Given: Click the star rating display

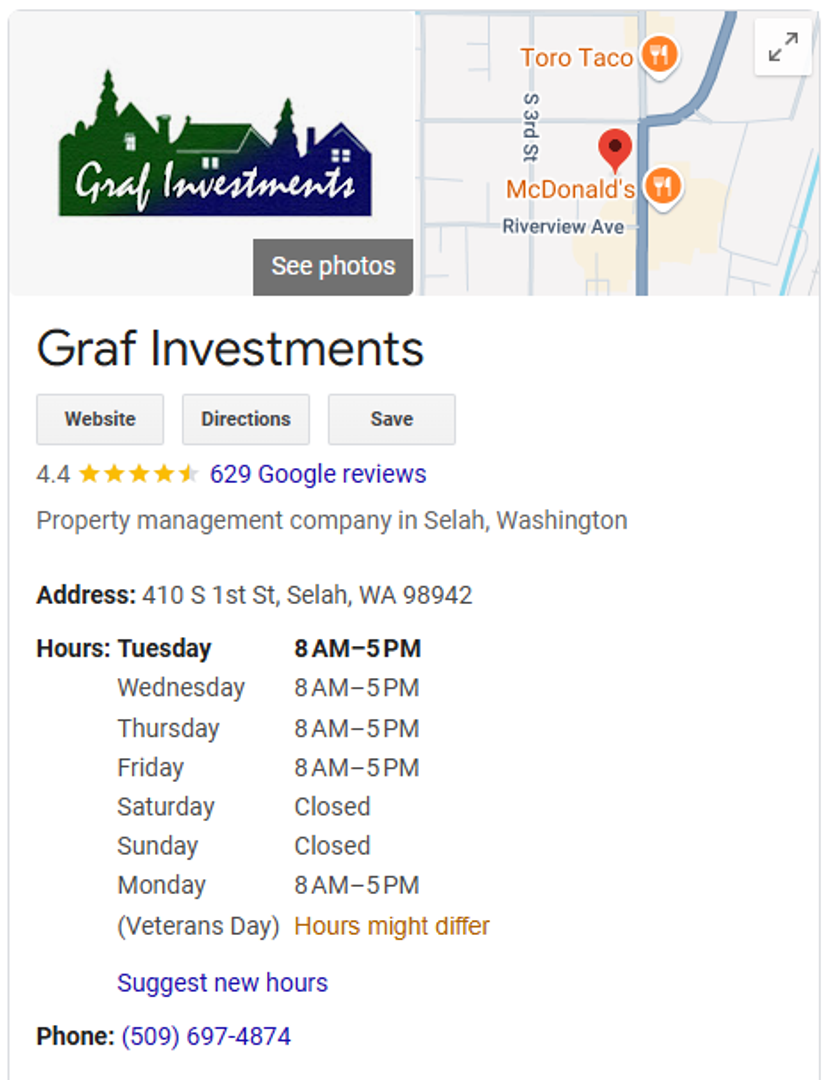Looking at the screenshot, I should coord(138,474).
